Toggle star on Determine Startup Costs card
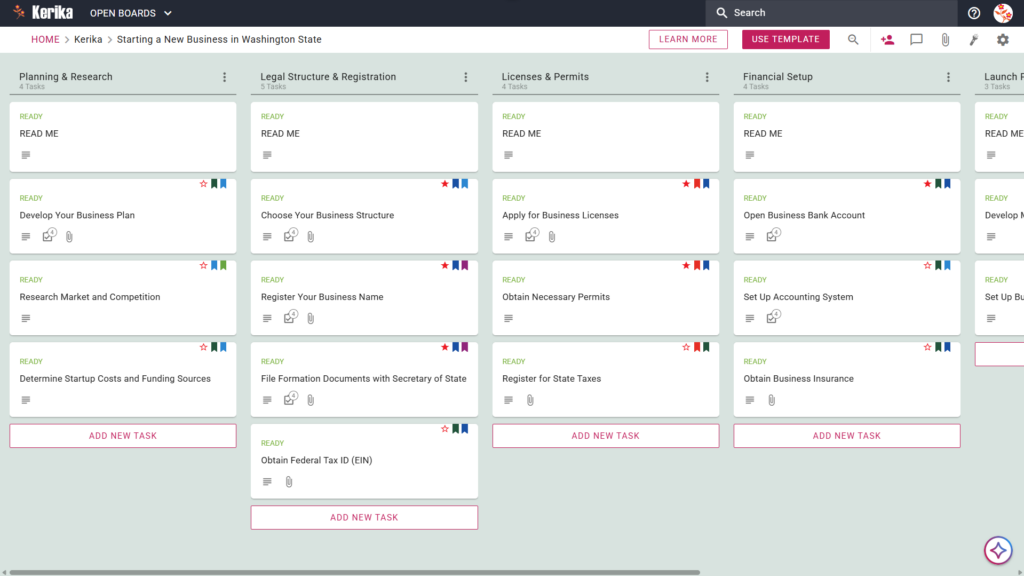The image size is (1024, 576). [x=203, y=347]
